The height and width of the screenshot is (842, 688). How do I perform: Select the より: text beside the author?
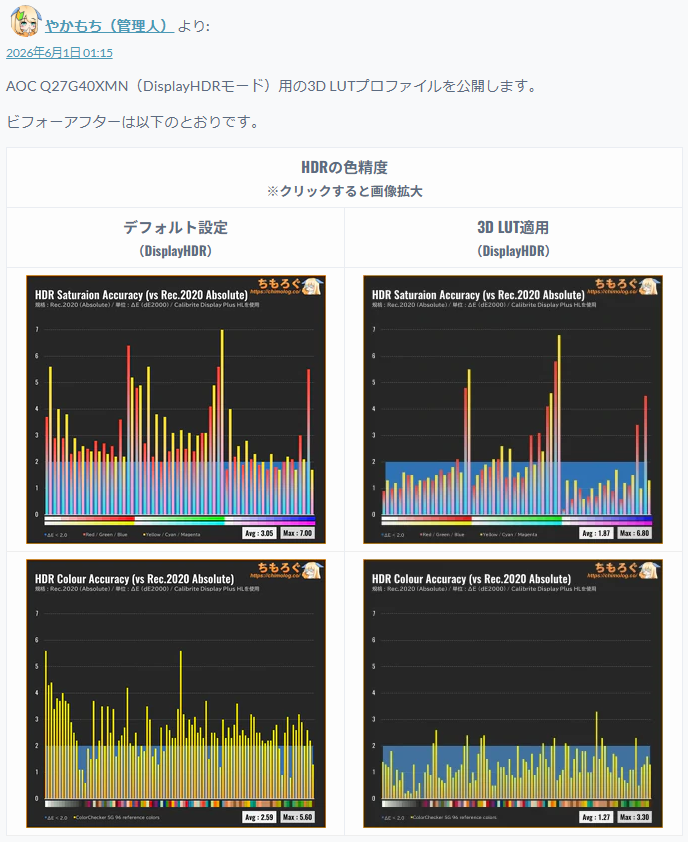(193, 26)
